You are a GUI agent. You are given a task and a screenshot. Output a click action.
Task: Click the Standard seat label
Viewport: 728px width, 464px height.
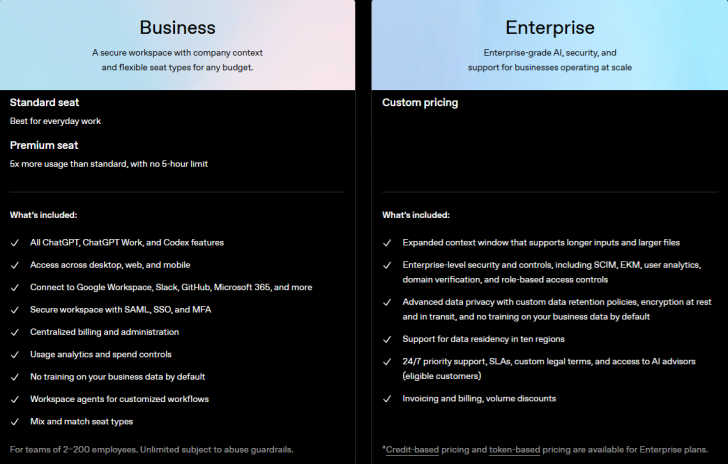coord(45,103)
